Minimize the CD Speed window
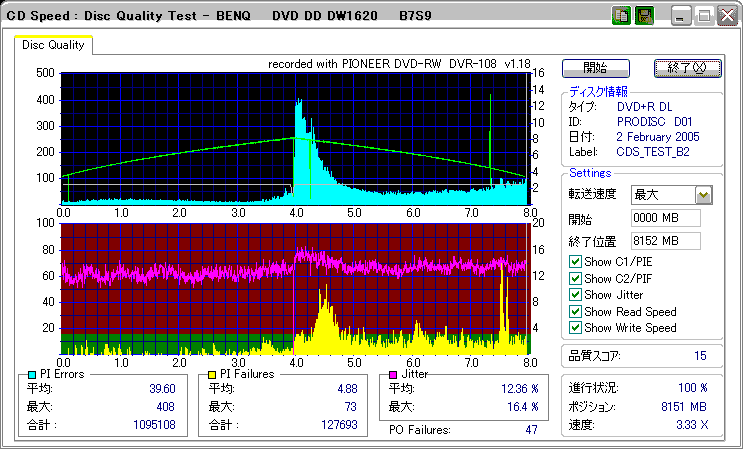The image size is (743, 449). tap(681, 16)
